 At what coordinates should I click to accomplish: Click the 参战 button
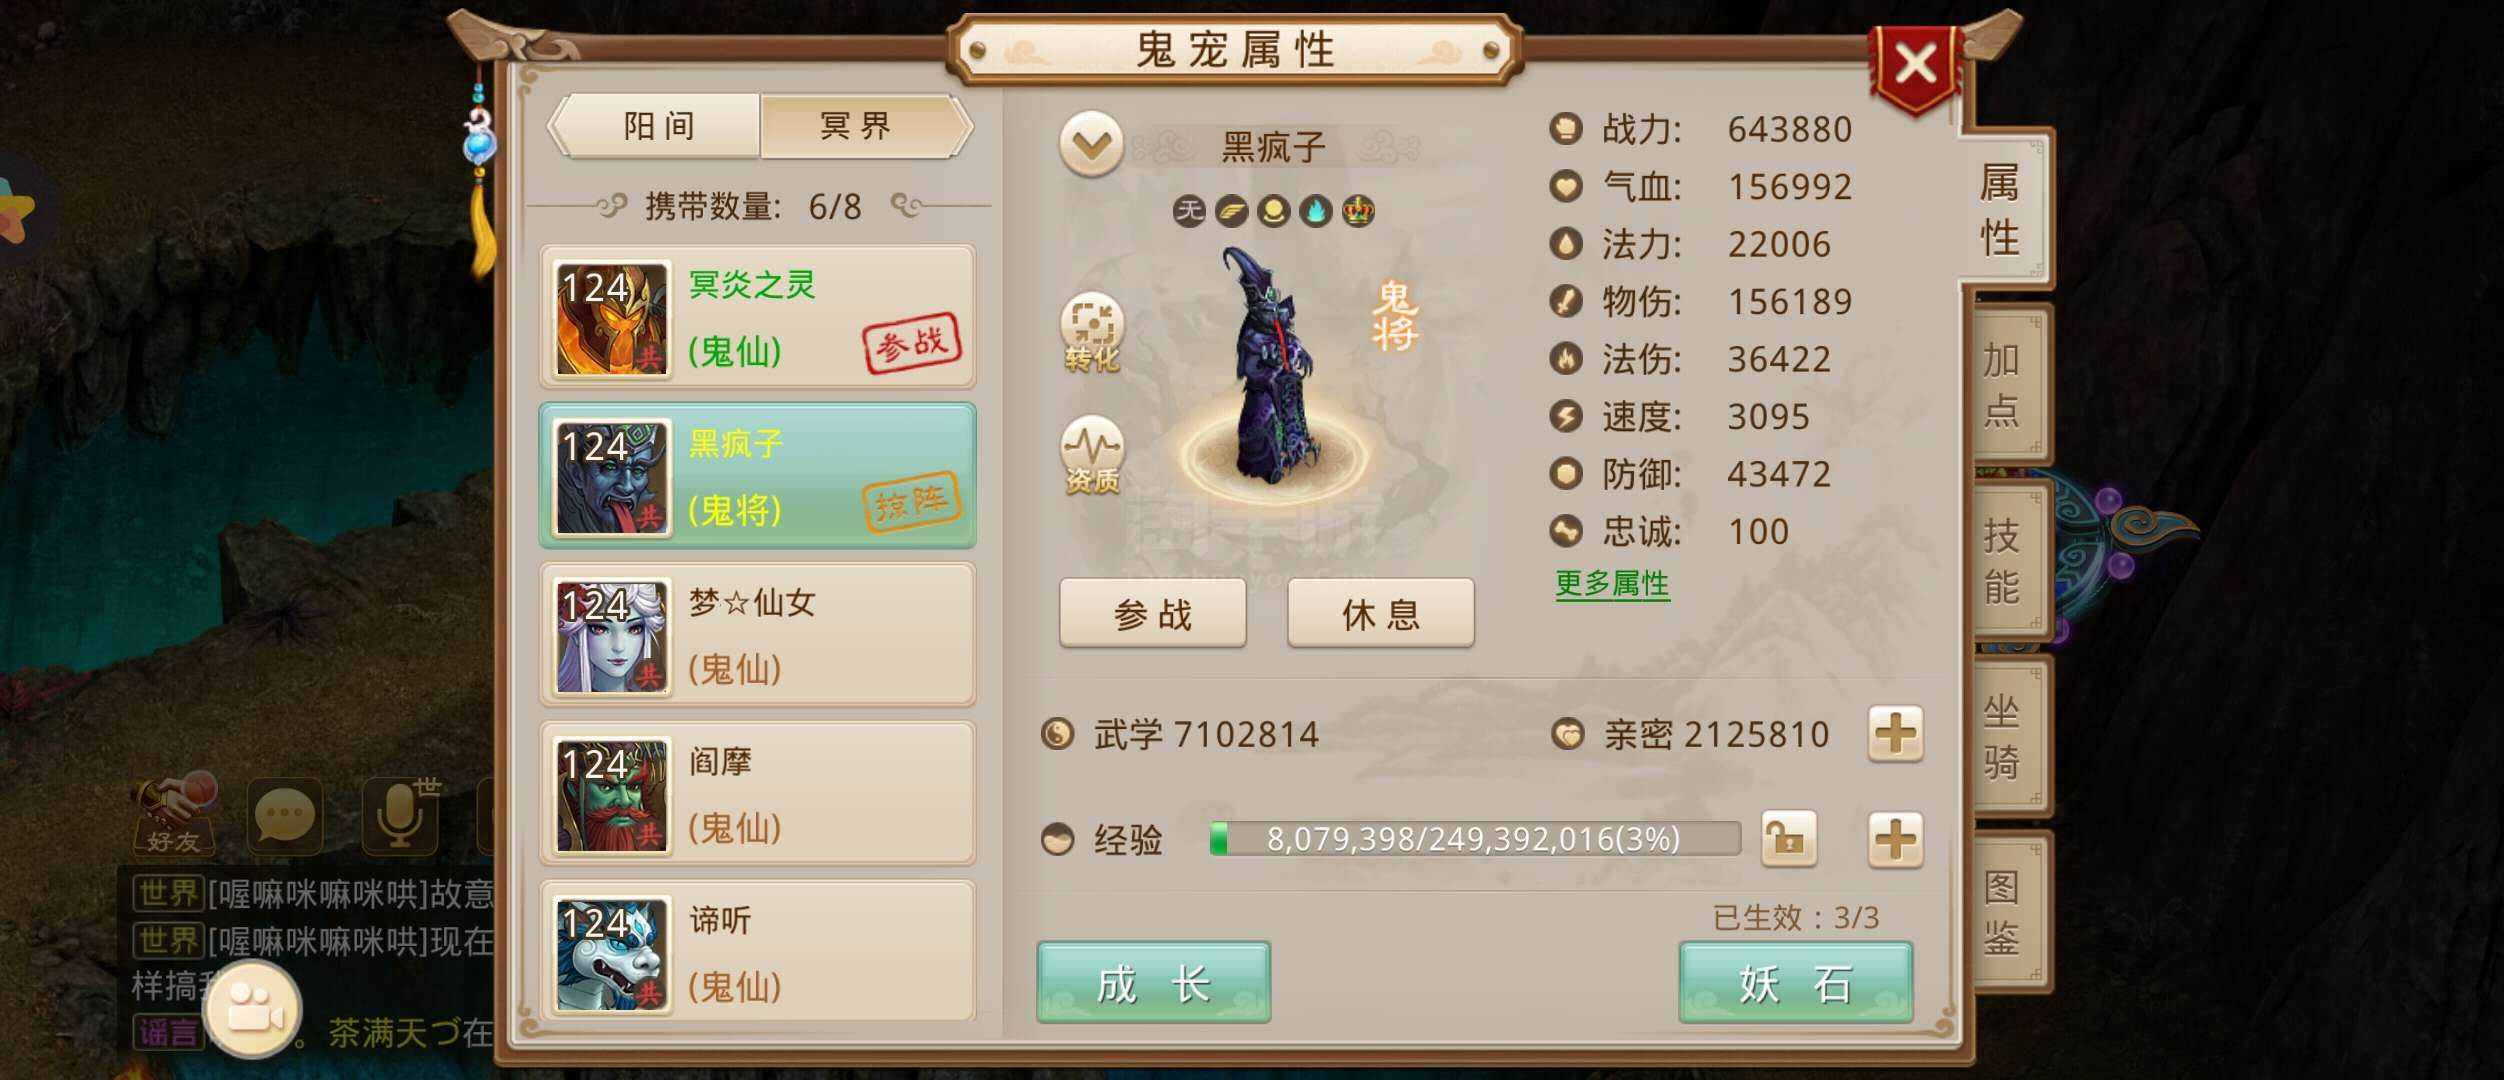(x=1153, y=613)
